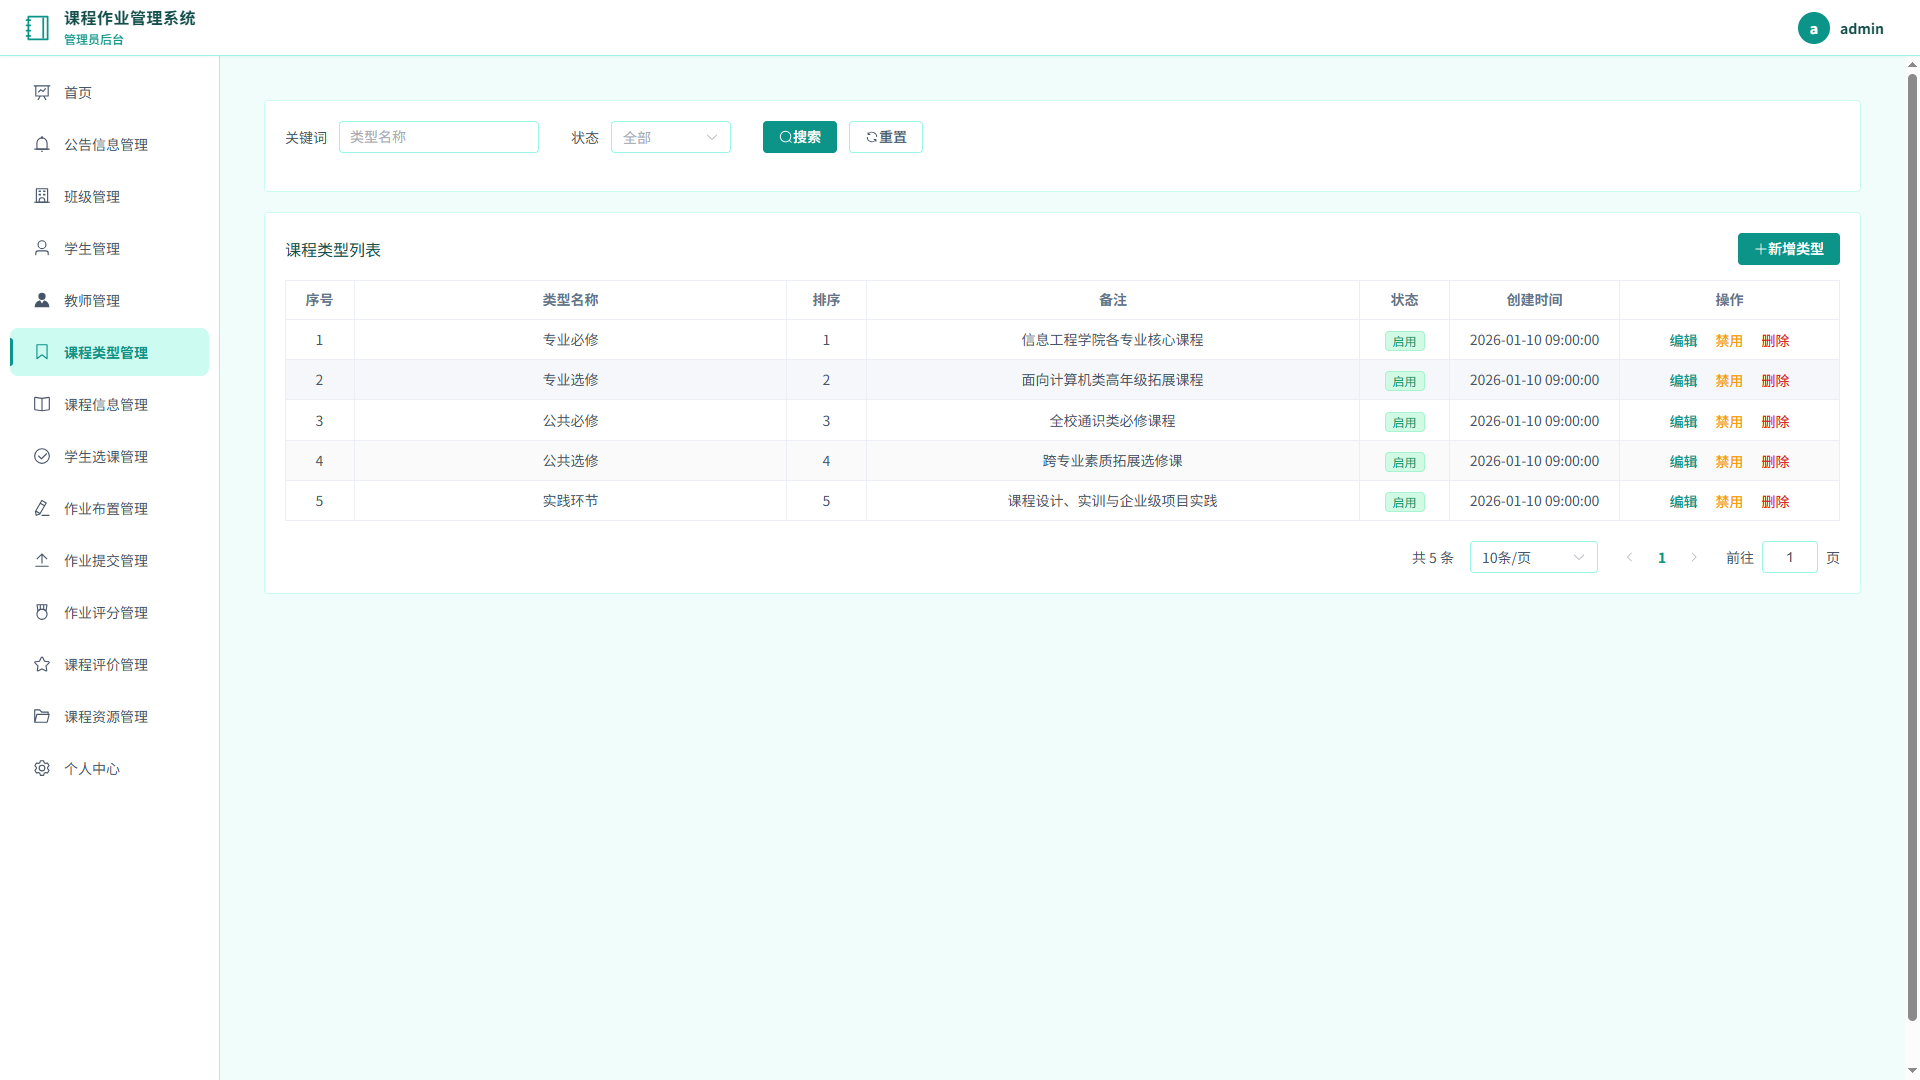This screenshot has height=1080, width=1920.
Task: Go to next page arrow in pagination
Action: click(x=1694, y=557)
